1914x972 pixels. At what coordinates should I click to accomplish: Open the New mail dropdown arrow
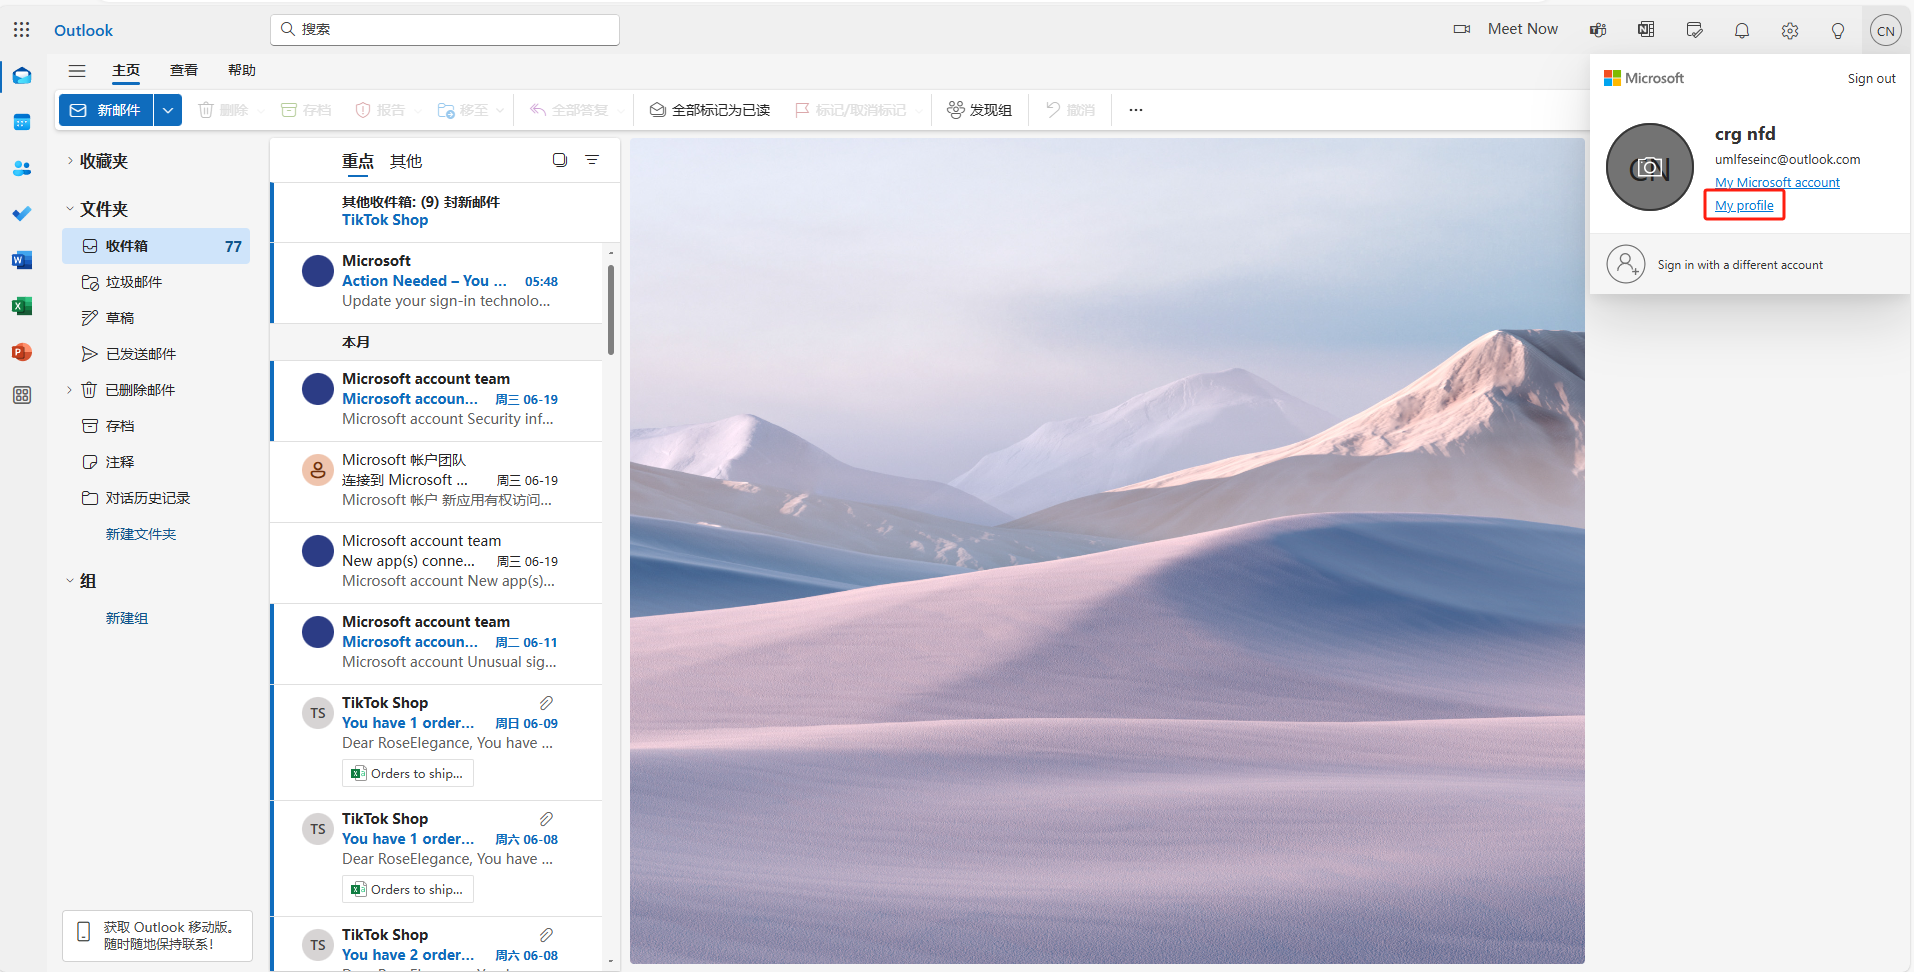168,110
